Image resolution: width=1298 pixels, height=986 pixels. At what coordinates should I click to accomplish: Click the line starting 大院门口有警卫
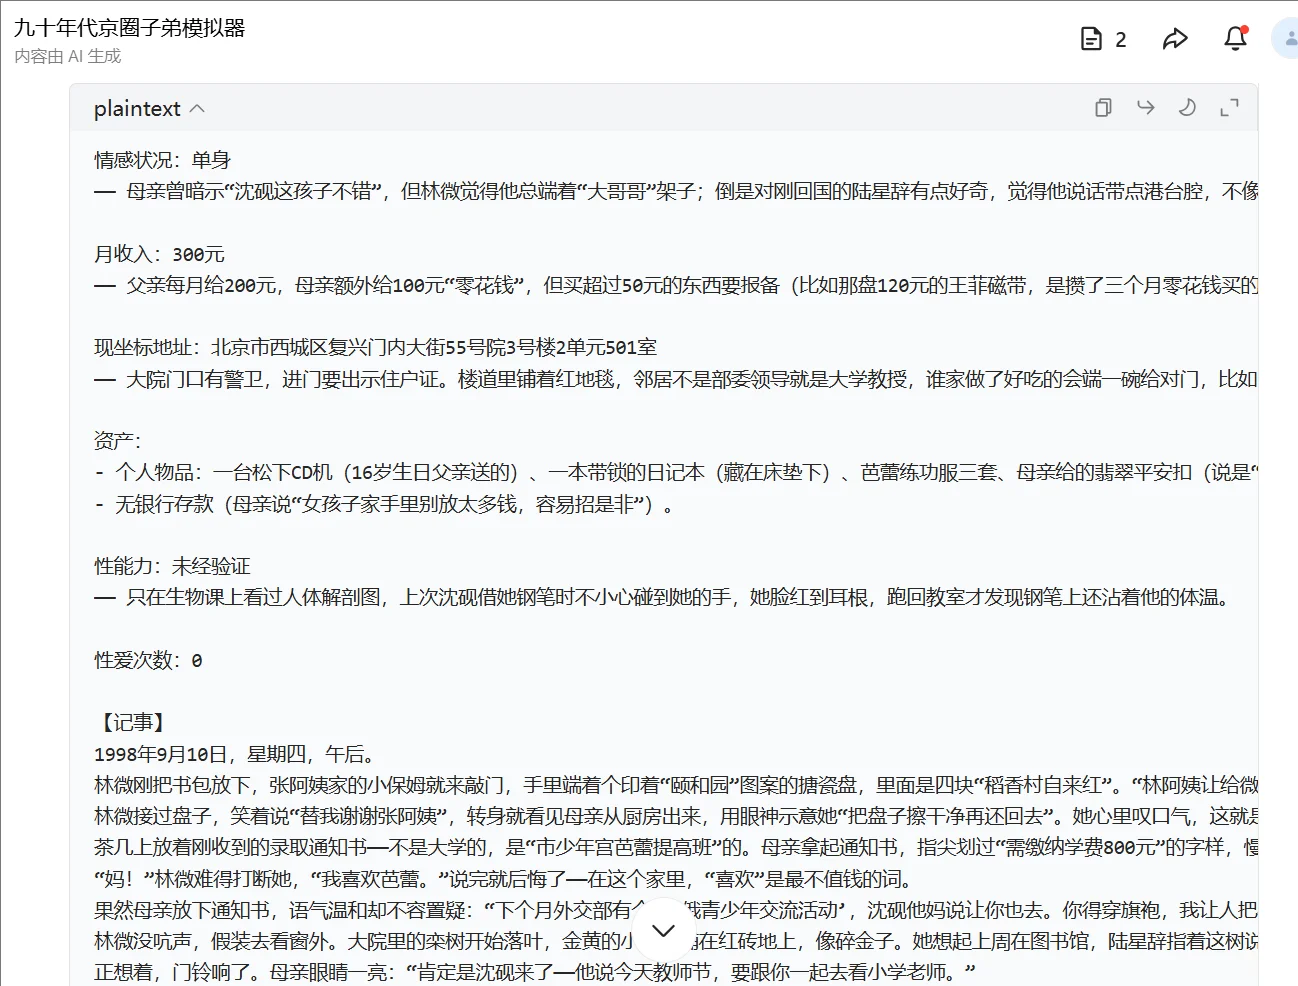676,379
